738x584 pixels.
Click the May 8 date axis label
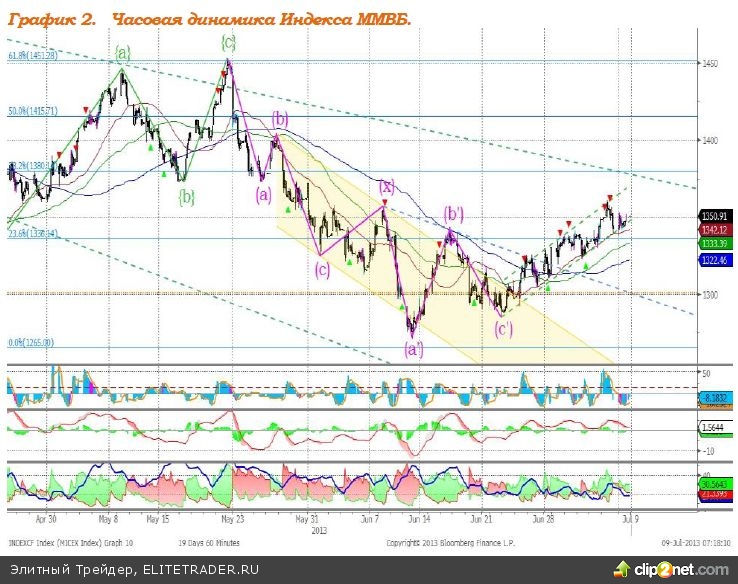(108, 519)
